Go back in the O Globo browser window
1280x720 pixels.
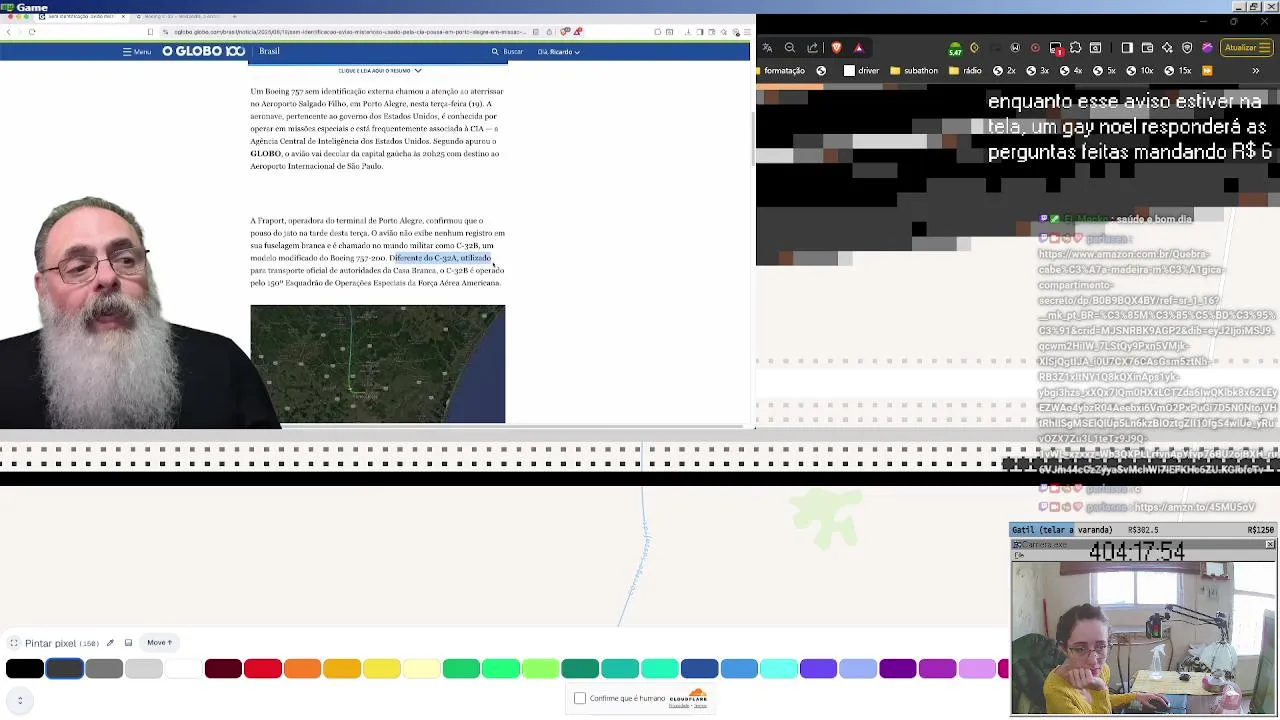point(8,32)
